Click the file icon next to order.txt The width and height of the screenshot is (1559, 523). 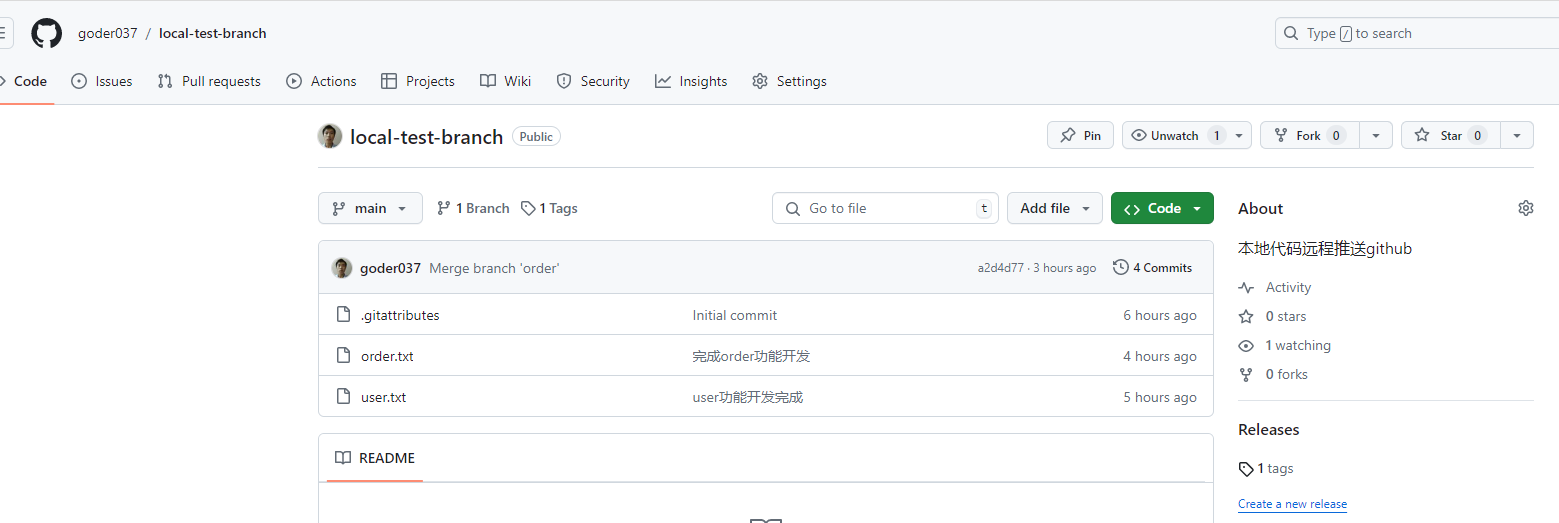point(343,356)
